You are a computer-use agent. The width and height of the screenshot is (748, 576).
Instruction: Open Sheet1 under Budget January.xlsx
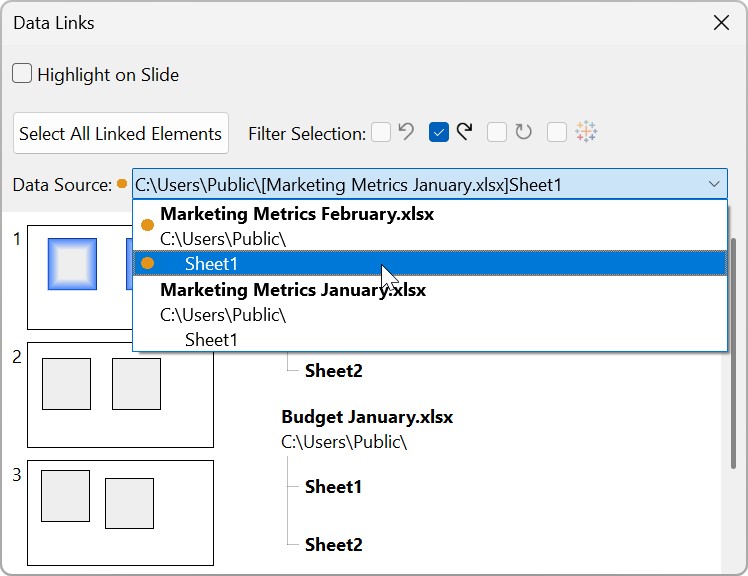[333, 487]
